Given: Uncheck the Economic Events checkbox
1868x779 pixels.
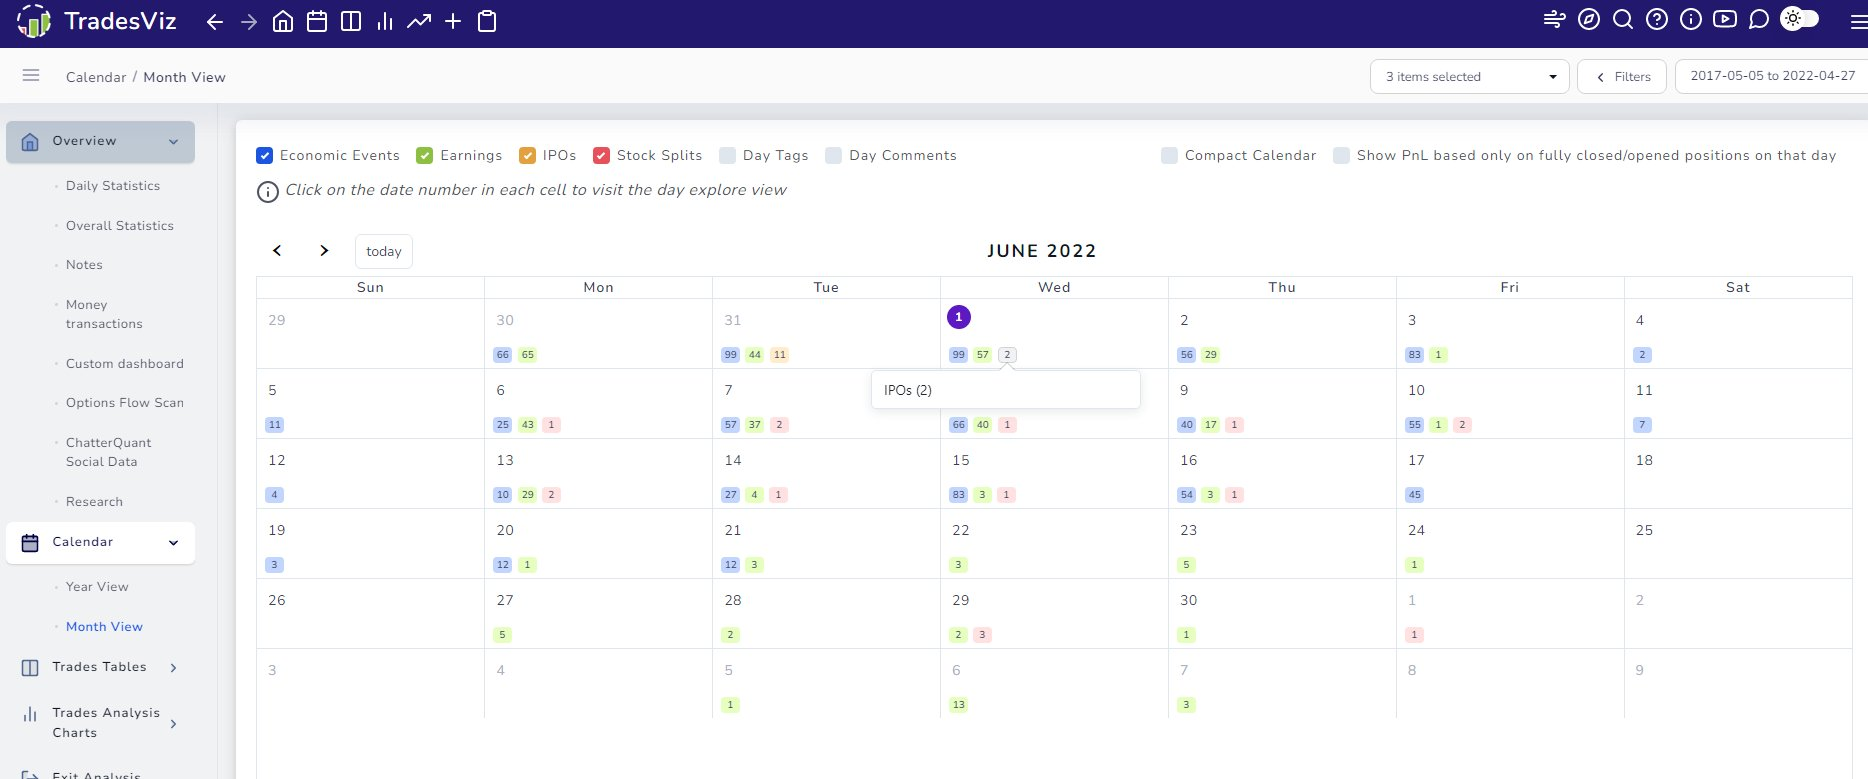Looking at the screenshot, I should pos(265,155).
